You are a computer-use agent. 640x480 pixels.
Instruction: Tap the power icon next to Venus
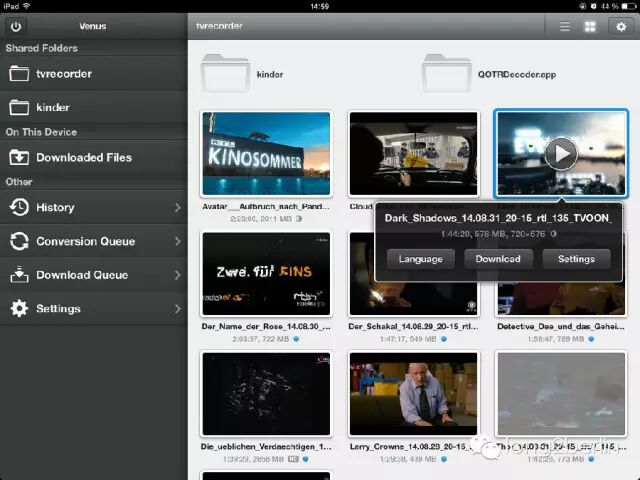16,27
